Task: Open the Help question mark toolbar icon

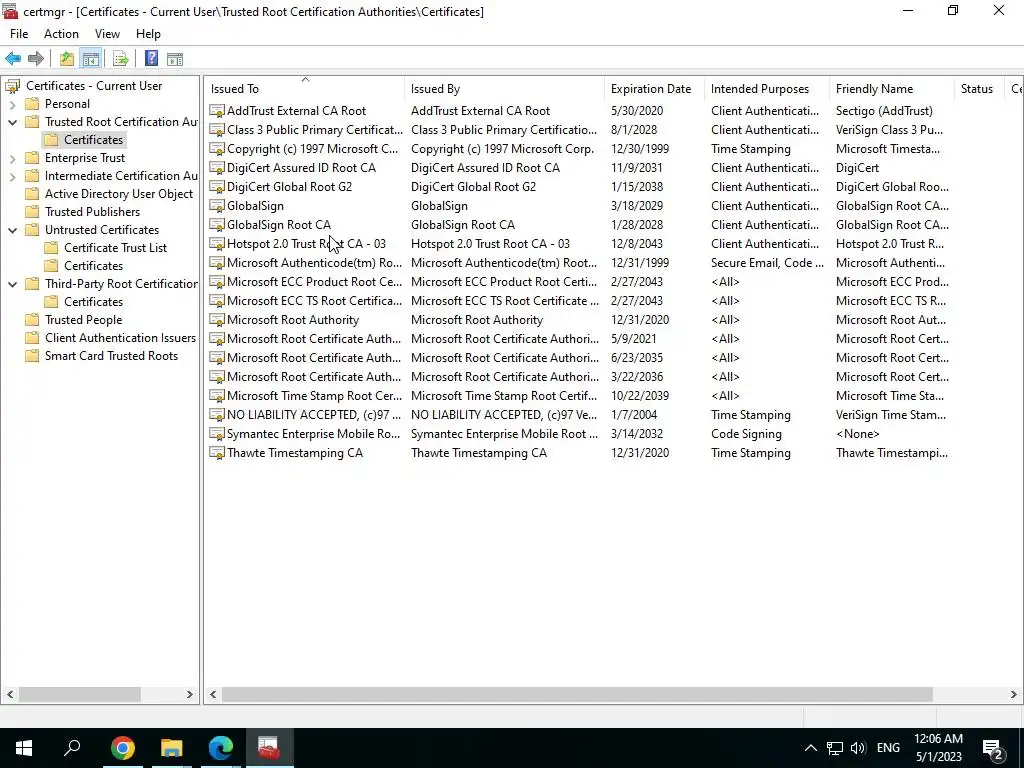Action: (x=152, y=59)
